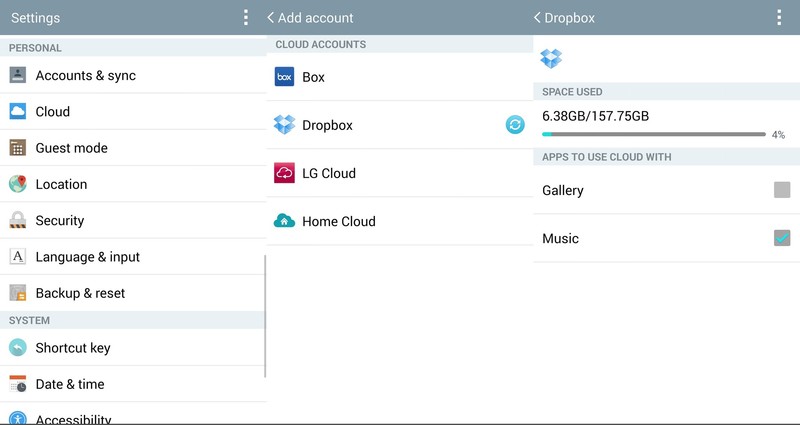Enable the Gallery checkbox
Screen dimensions: 800x425
781,190
